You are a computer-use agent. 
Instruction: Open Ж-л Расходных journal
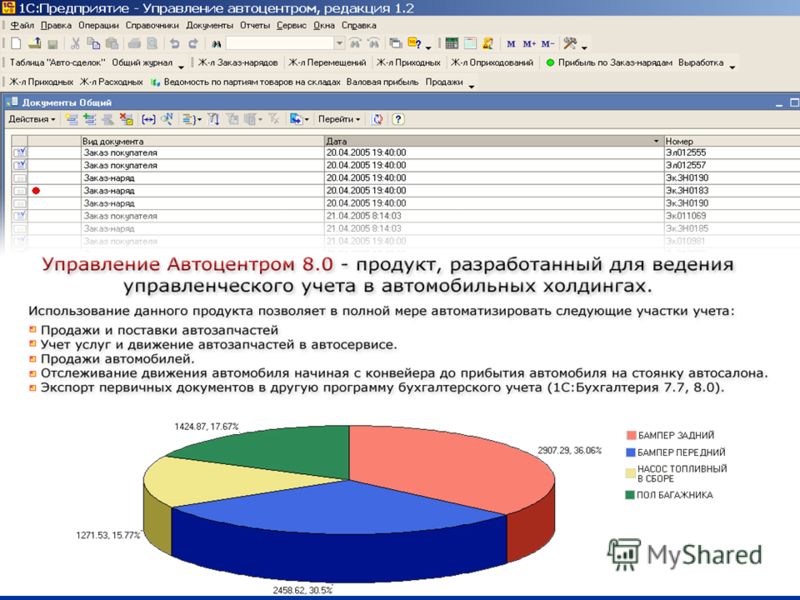pos(111,82)
